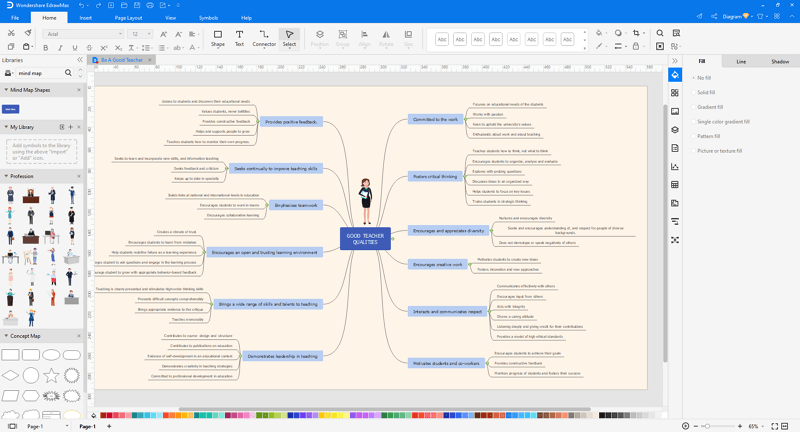Cut selection with scissors icon
Image resolution: width=800 pixels, height=432 pixels.
(x=11, y=33)
